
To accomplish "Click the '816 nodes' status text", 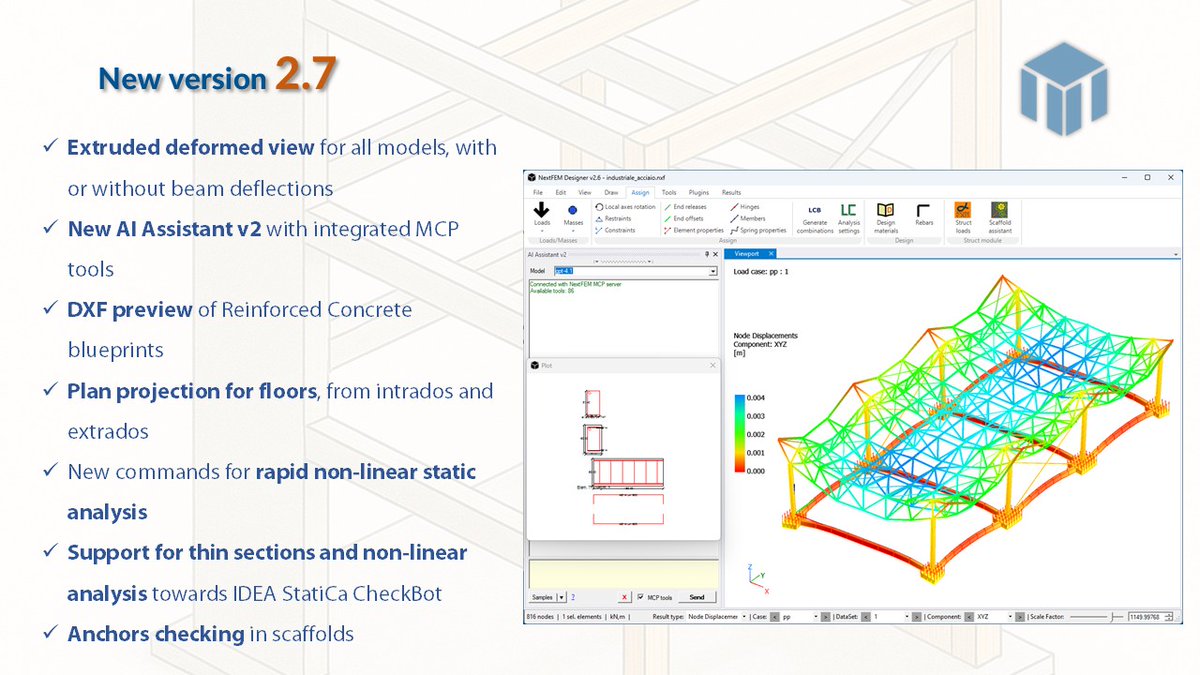I will point(541,617).
